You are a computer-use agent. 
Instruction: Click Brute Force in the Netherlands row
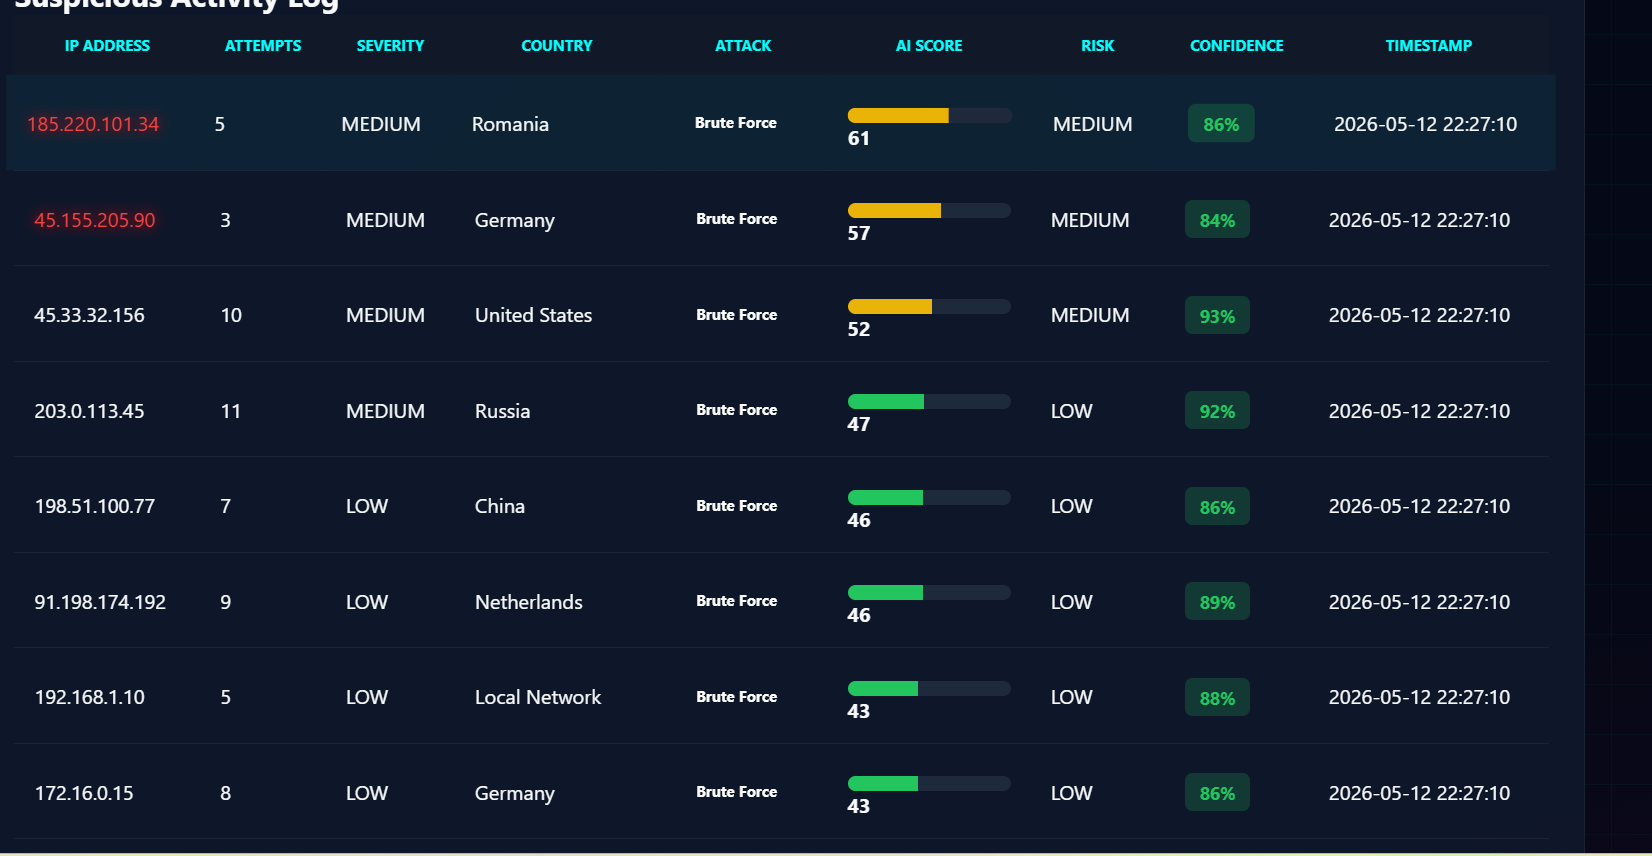(736, 601)
